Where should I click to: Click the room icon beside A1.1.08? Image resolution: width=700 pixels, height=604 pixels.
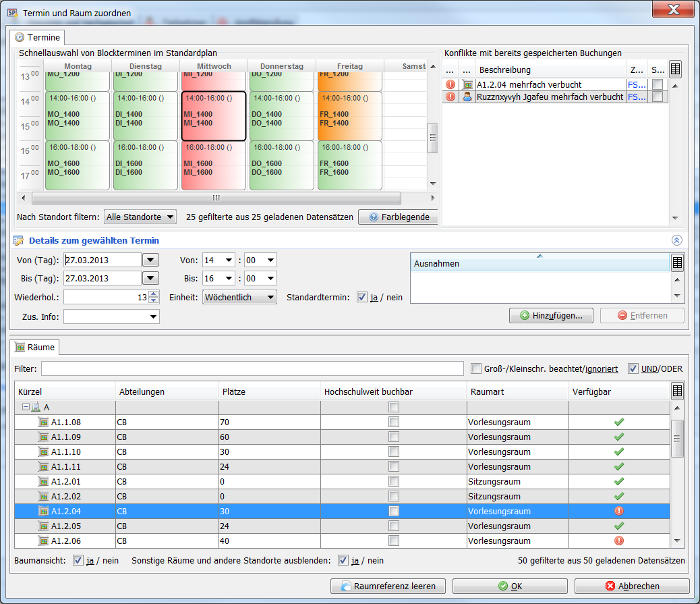pos(43,422)
